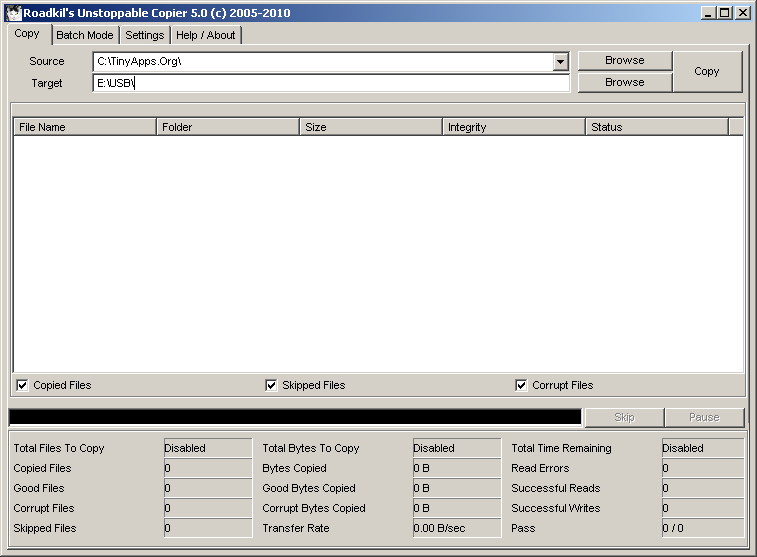Viewport: 757px width, 557px height.
Task: Open the Settings tab
Action: click(x=144, y=35)
